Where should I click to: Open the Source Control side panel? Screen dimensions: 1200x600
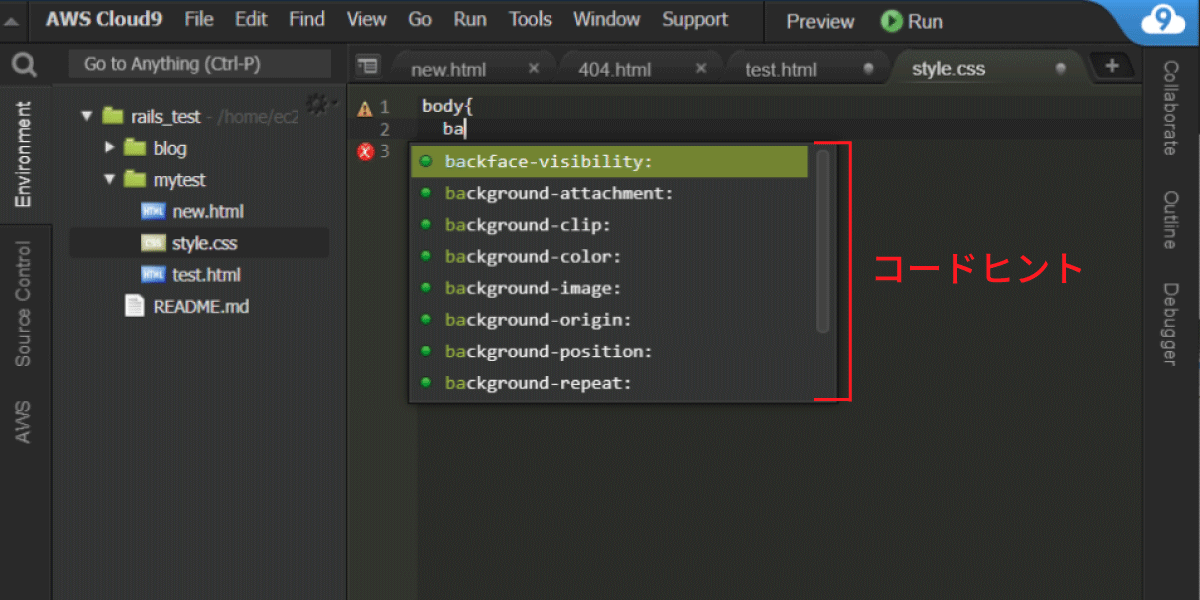coord(23,303)
